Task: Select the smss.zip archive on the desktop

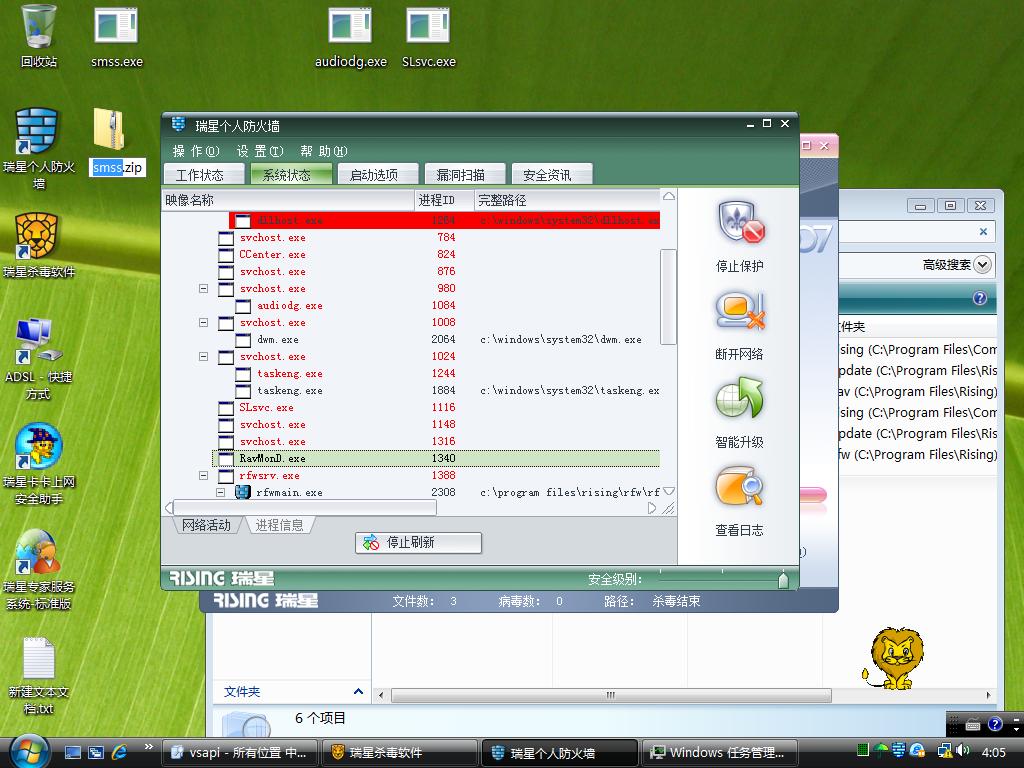Action: (x=117, y=142)
